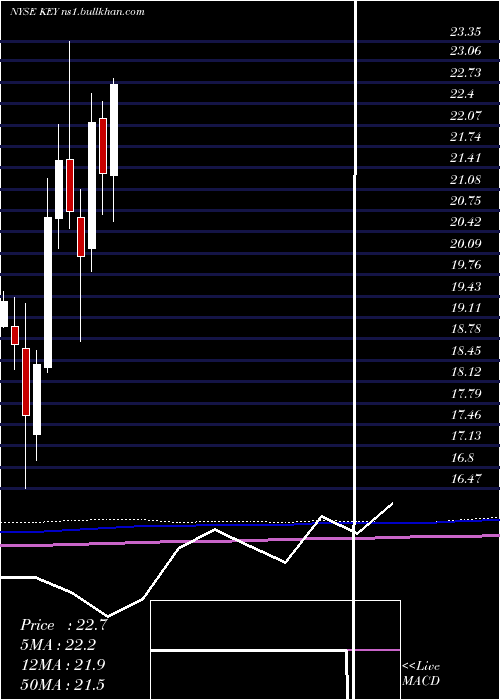Select the 16.8 price axis label
The height and width of the screenshot is (700, 500).
[462, 458]
